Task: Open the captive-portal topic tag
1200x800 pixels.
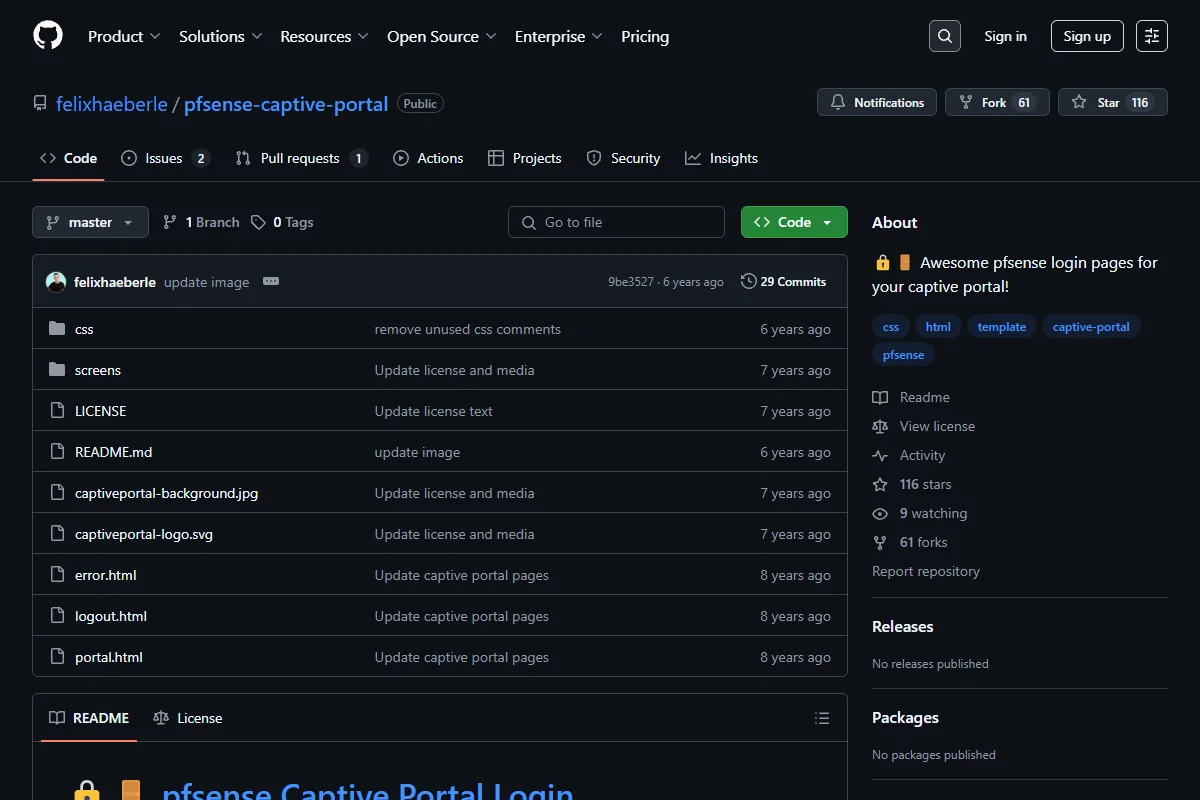Action: click(x=1091, y=327)
